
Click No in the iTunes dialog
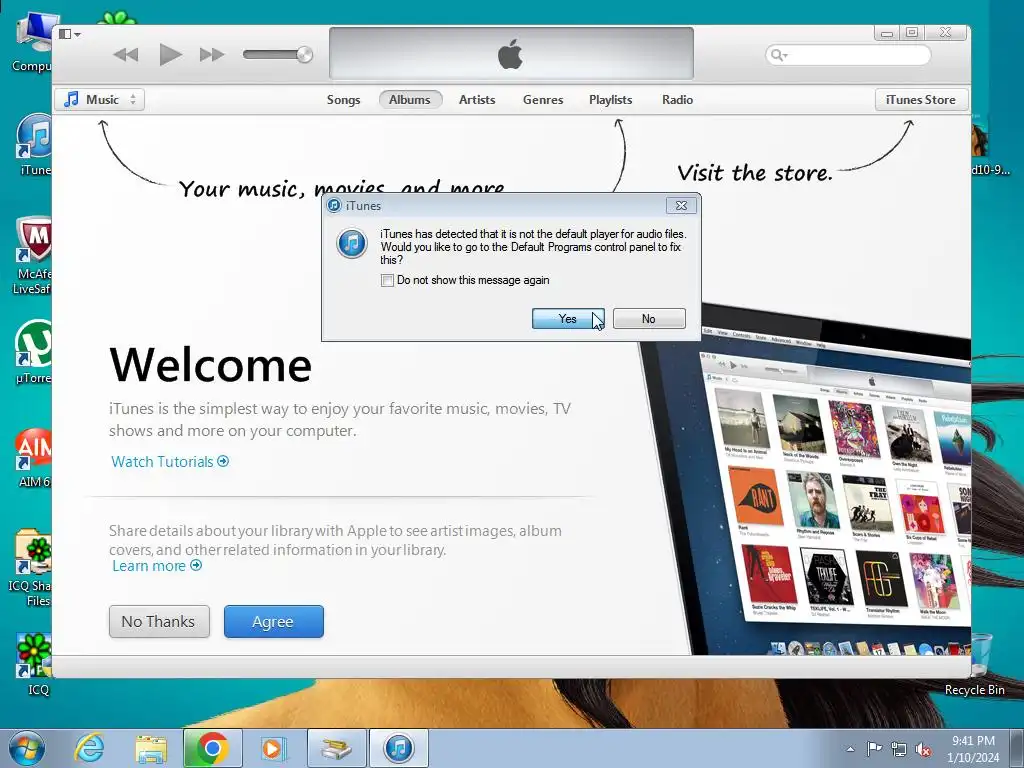[x=648, y=319]
